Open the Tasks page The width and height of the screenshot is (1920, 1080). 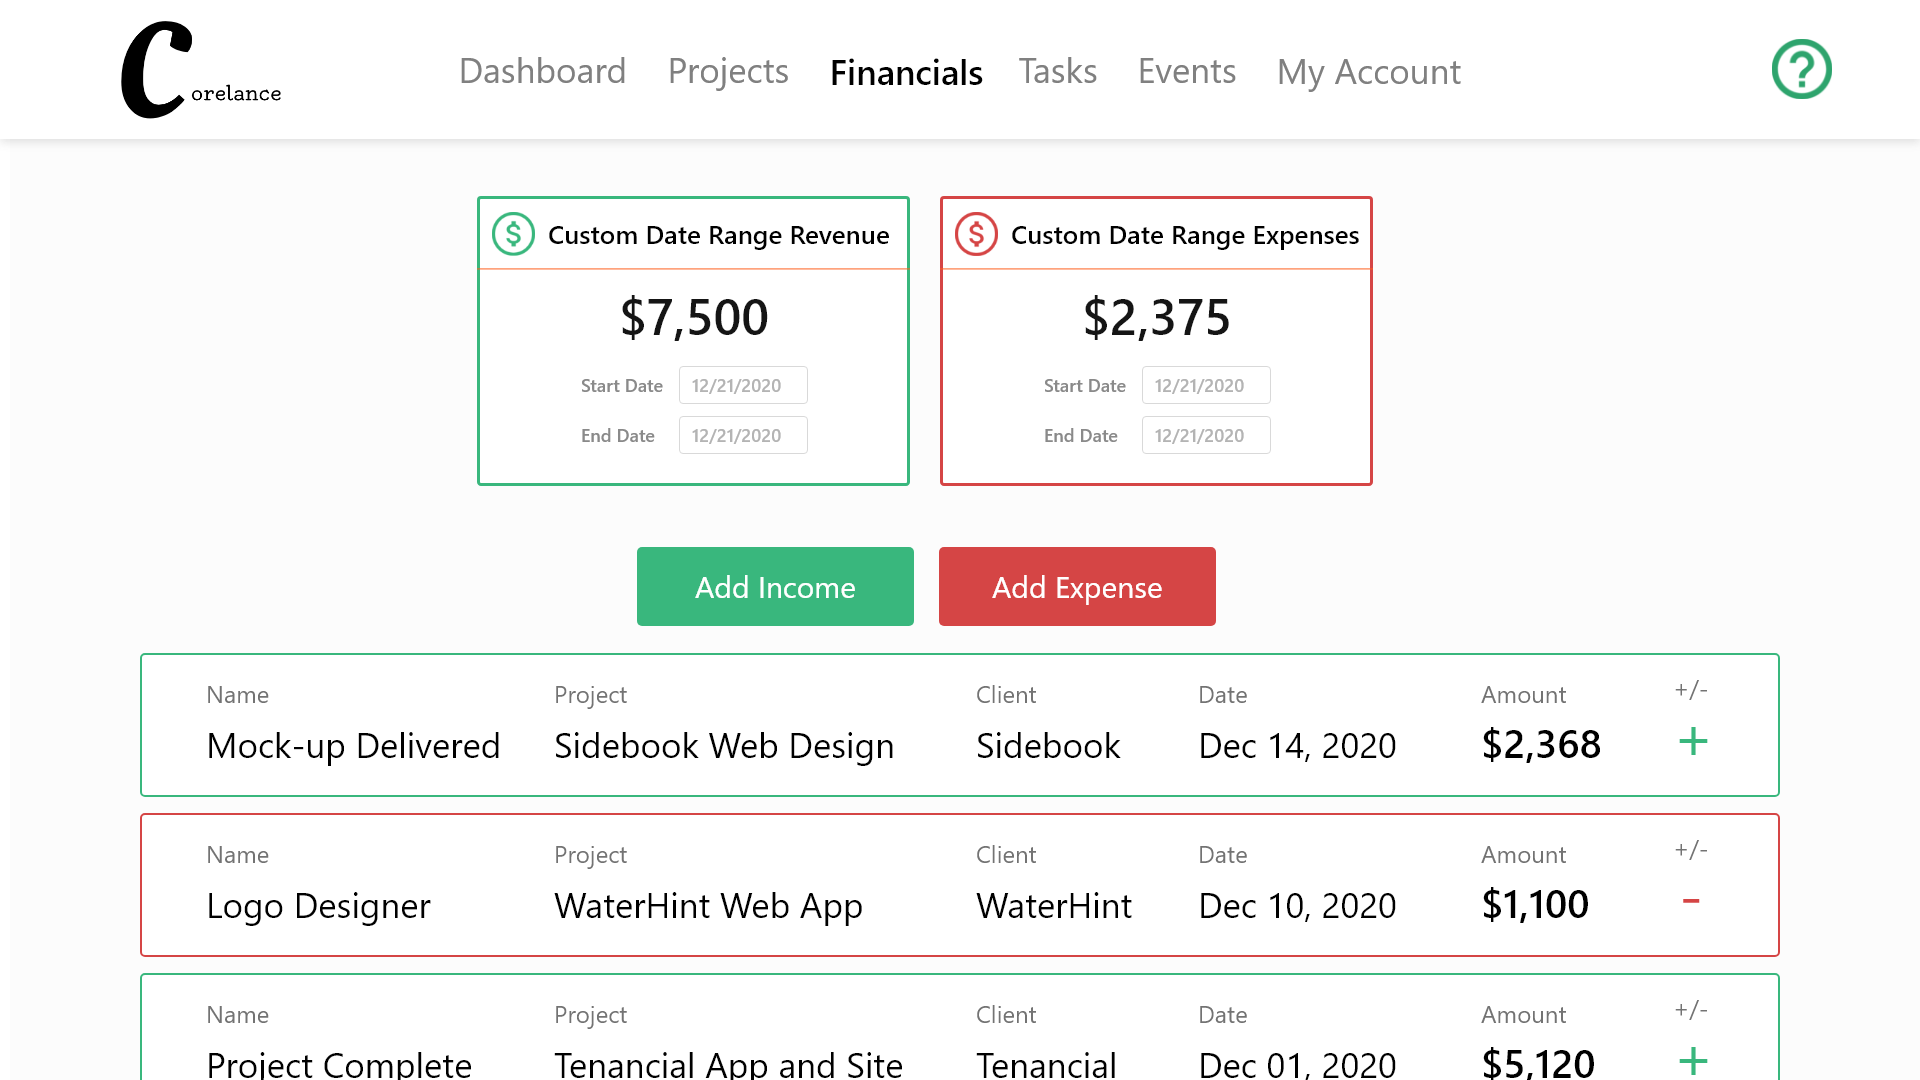point(1057,72)
